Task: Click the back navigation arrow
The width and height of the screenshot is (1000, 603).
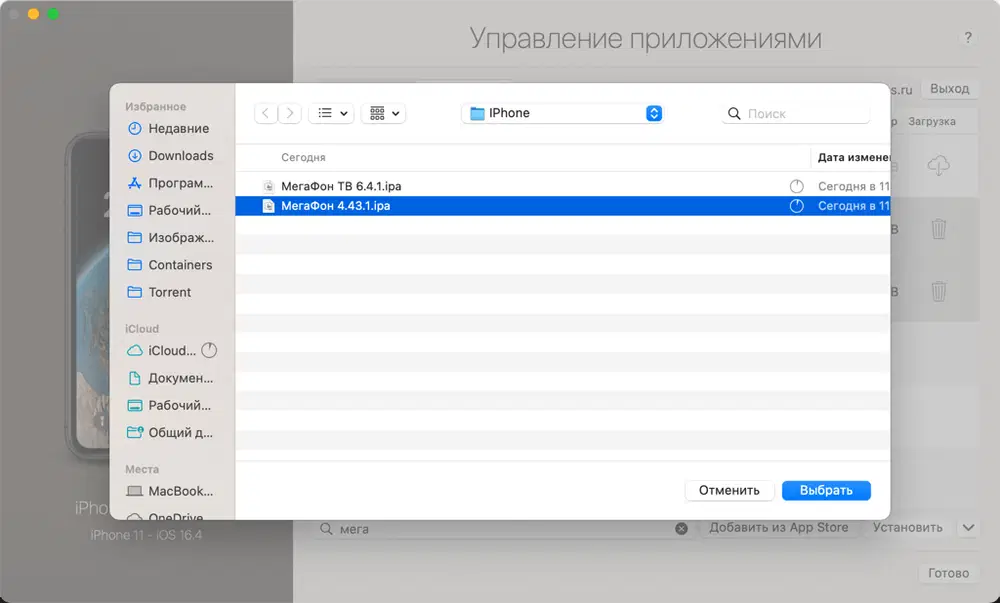Action: (x=266, y=113)
